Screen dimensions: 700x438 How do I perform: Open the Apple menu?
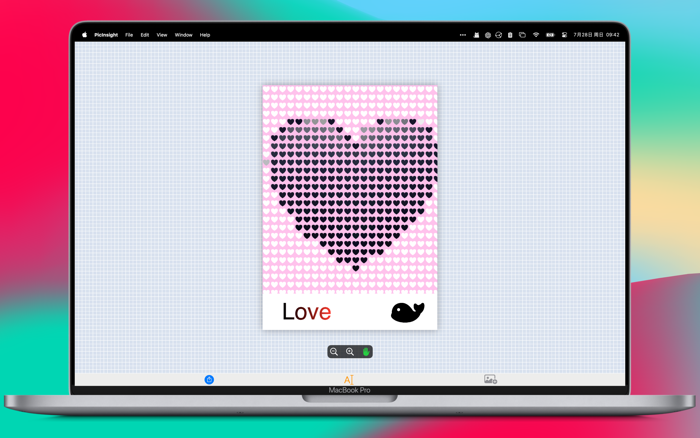(x=84, y=35)
